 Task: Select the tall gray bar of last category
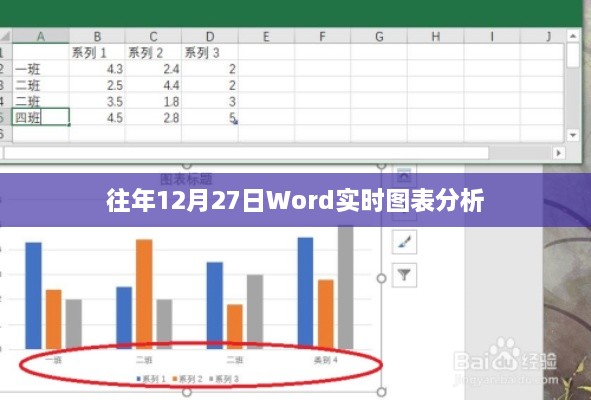click(x=346, y=287)
